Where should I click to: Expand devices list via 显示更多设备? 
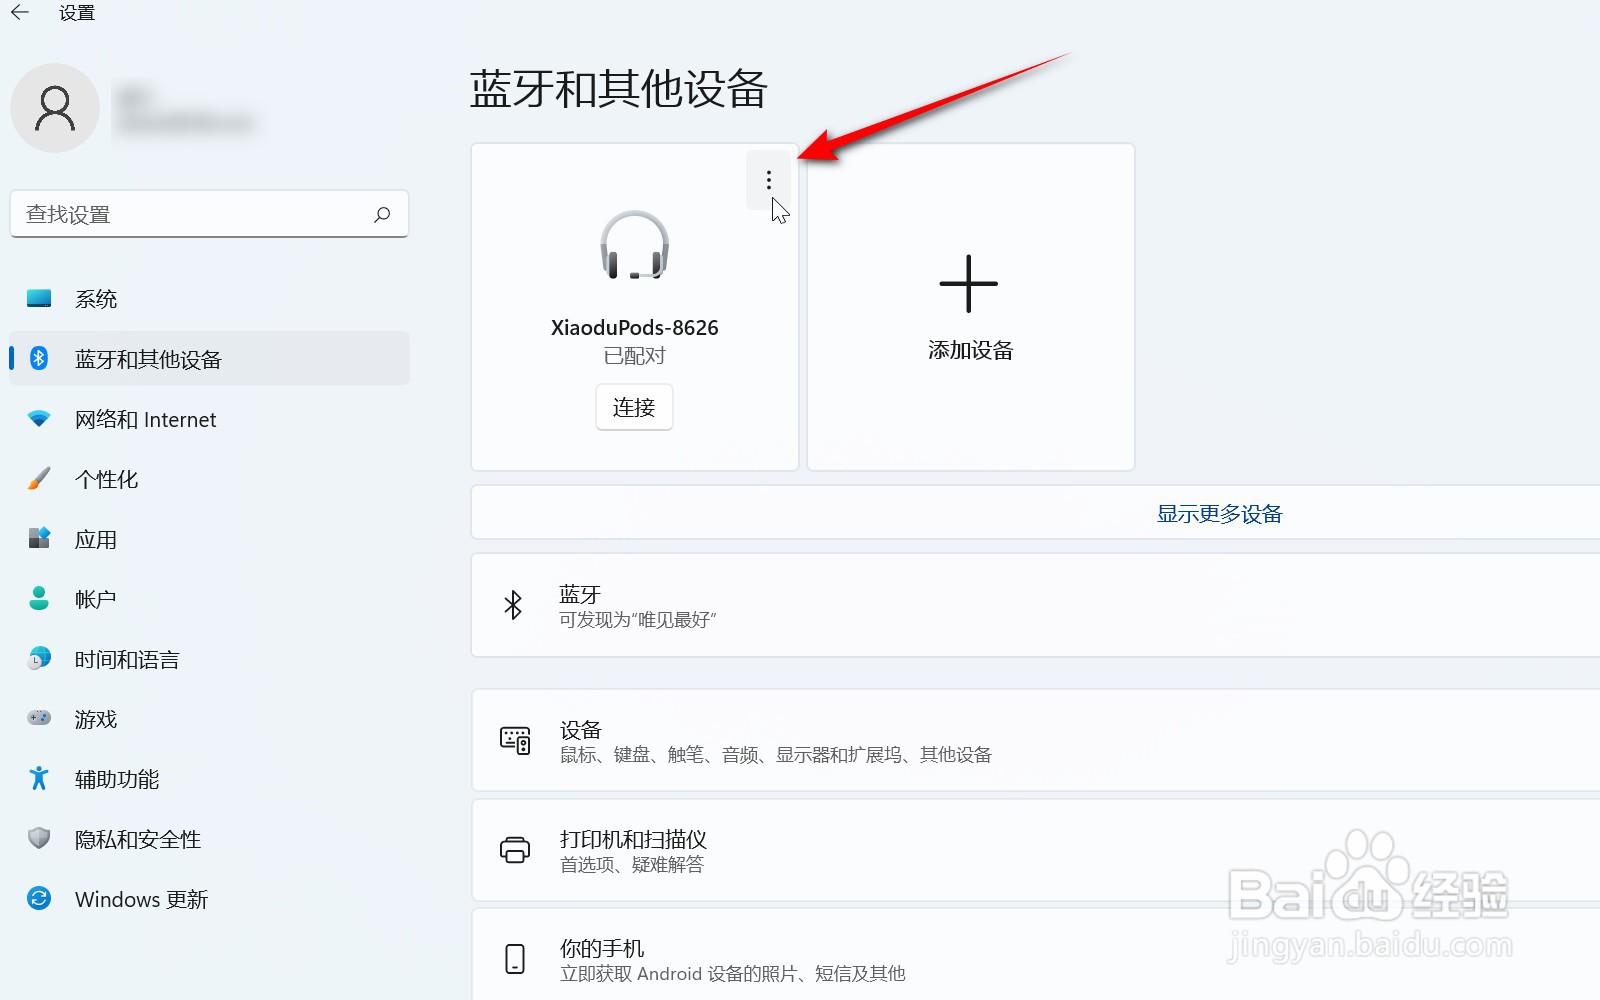(x=1219, y=513)
